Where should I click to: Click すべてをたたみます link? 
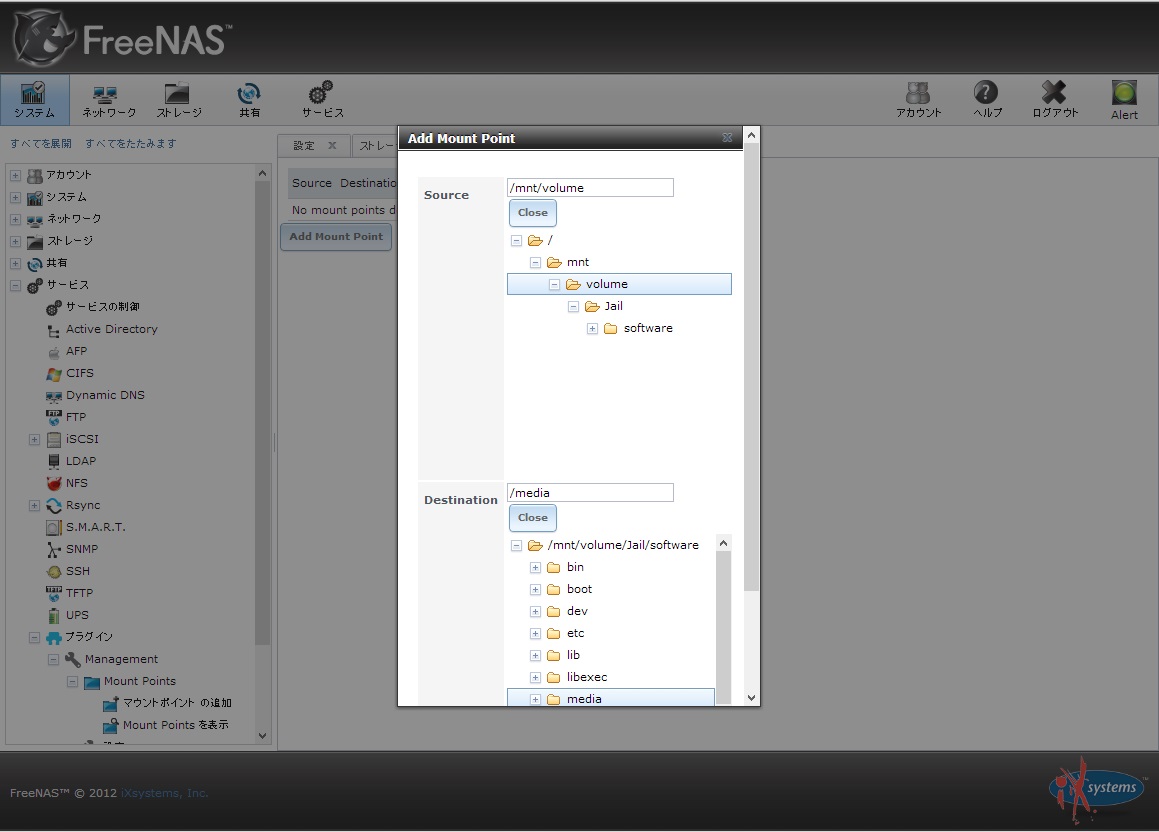tap(131, 143)
